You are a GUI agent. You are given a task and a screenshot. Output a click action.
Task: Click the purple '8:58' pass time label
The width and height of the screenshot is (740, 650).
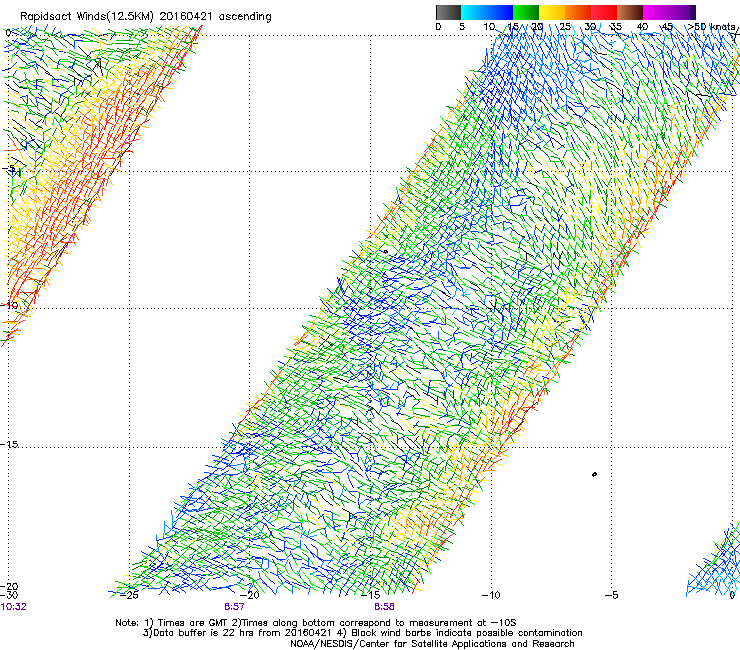(x=384, y=607)
